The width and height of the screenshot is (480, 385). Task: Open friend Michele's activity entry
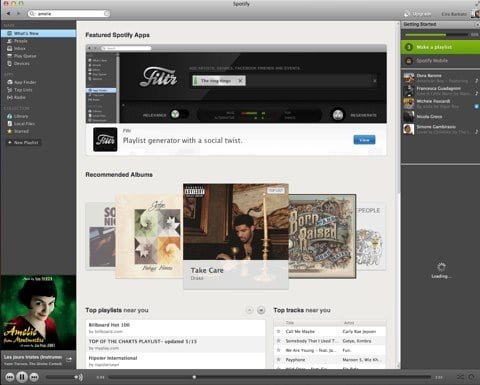click(440, 103)
